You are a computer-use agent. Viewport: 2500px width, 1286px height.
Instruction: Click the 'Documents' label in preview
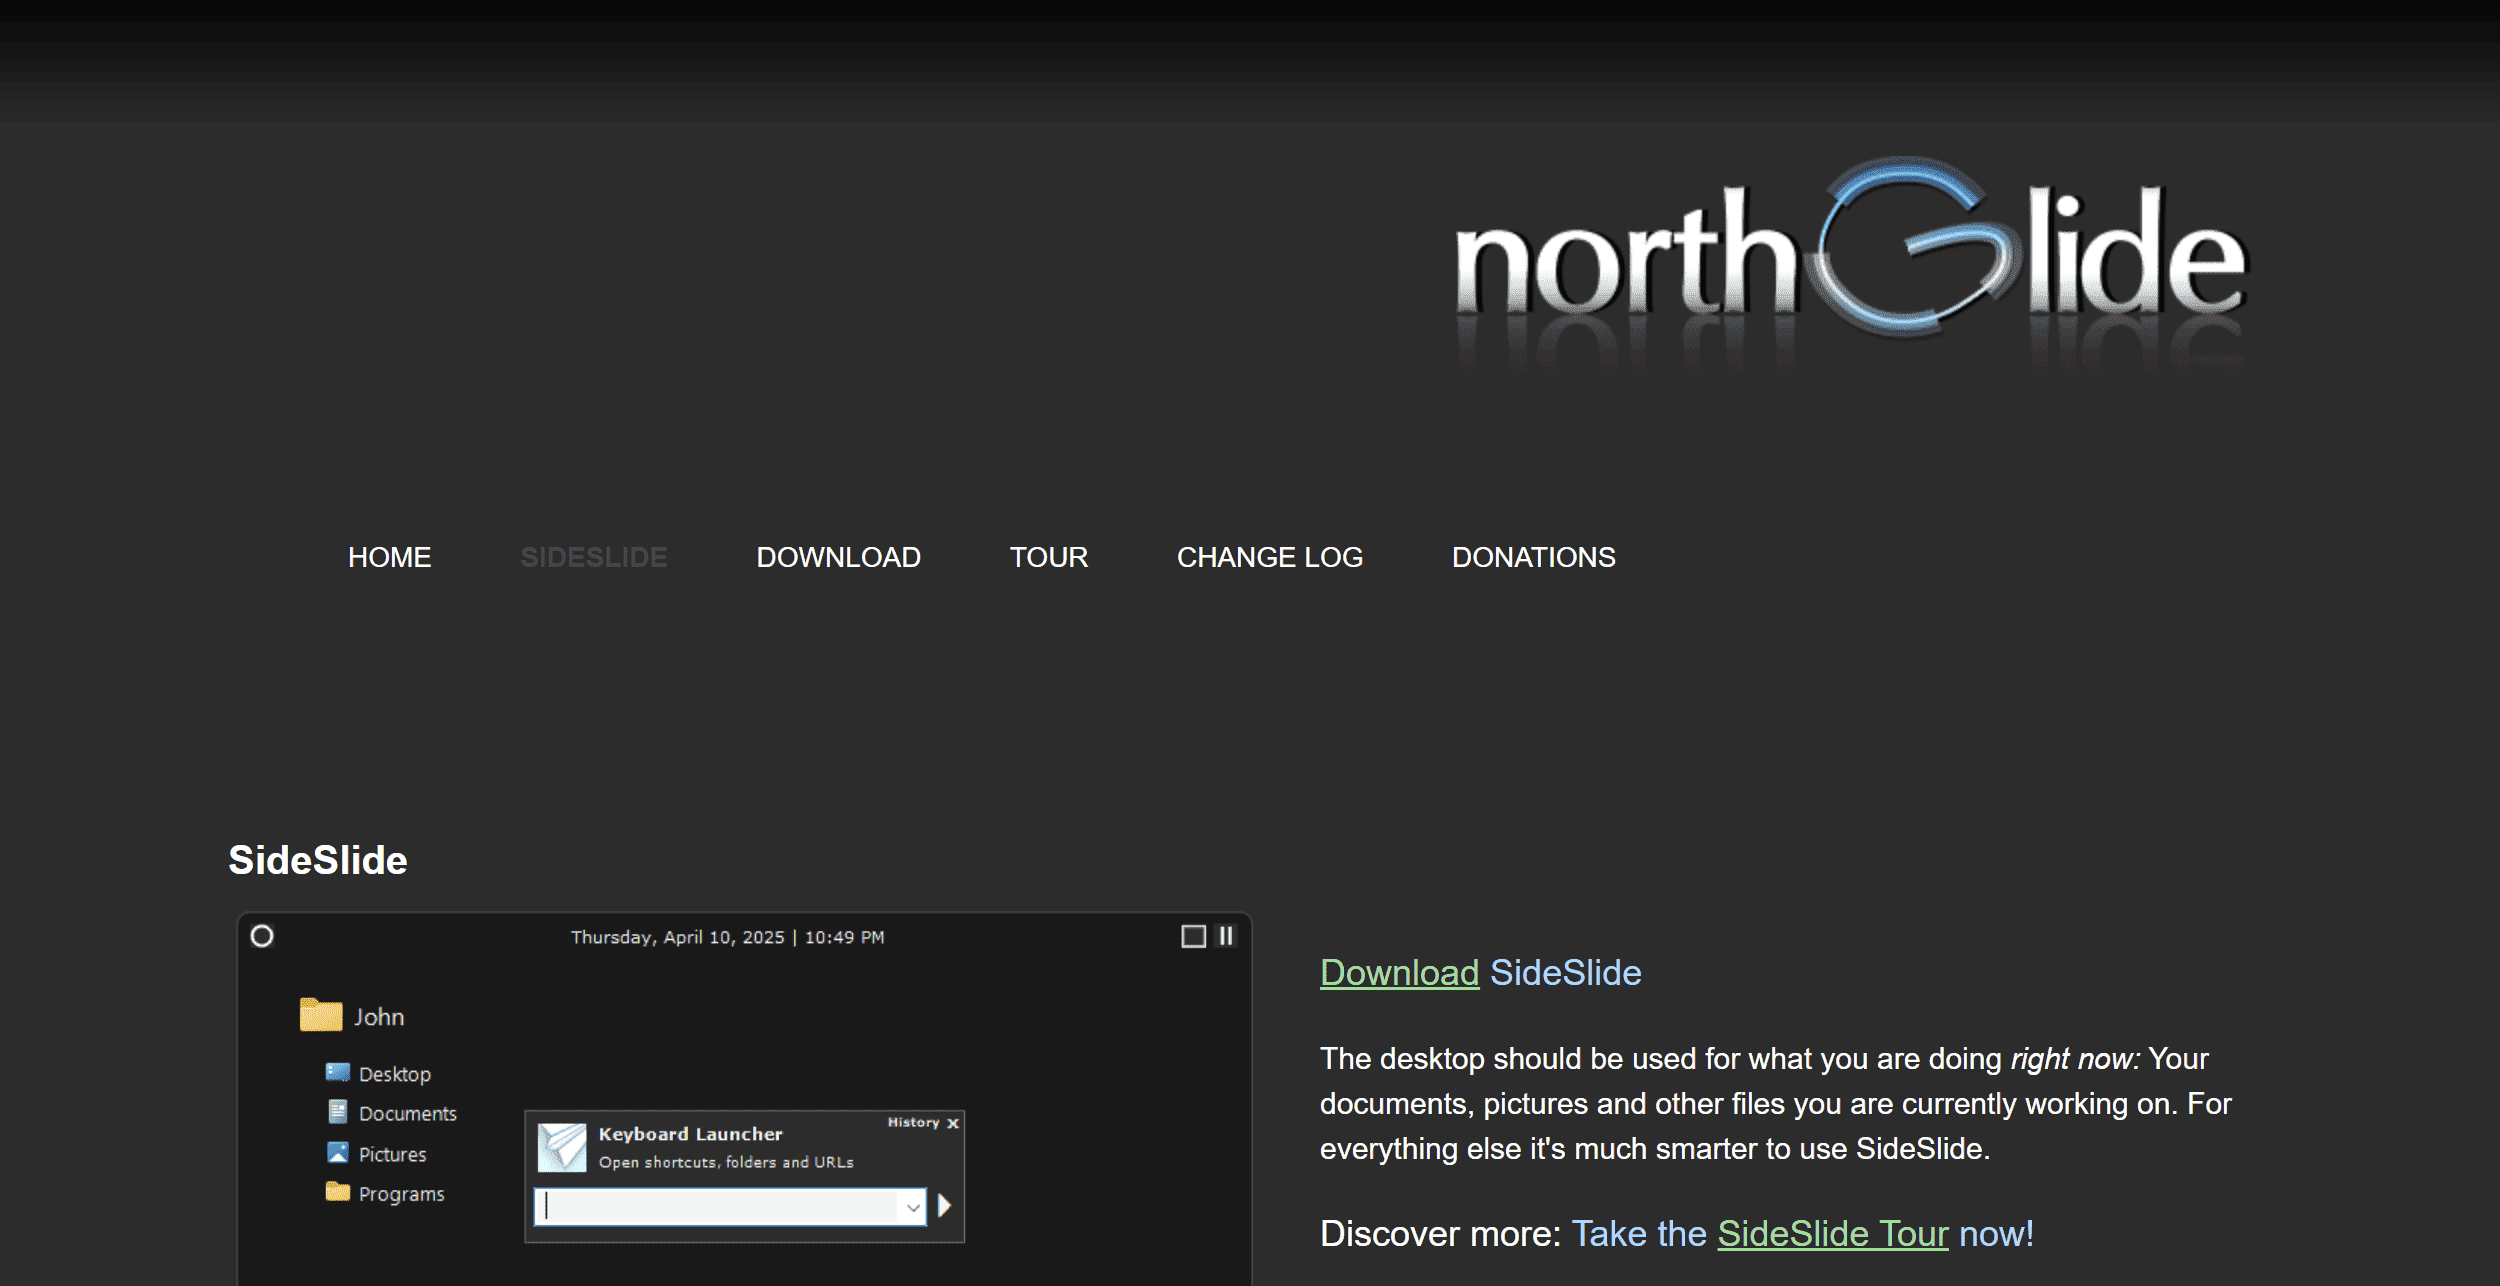[x=408, y=1114]
